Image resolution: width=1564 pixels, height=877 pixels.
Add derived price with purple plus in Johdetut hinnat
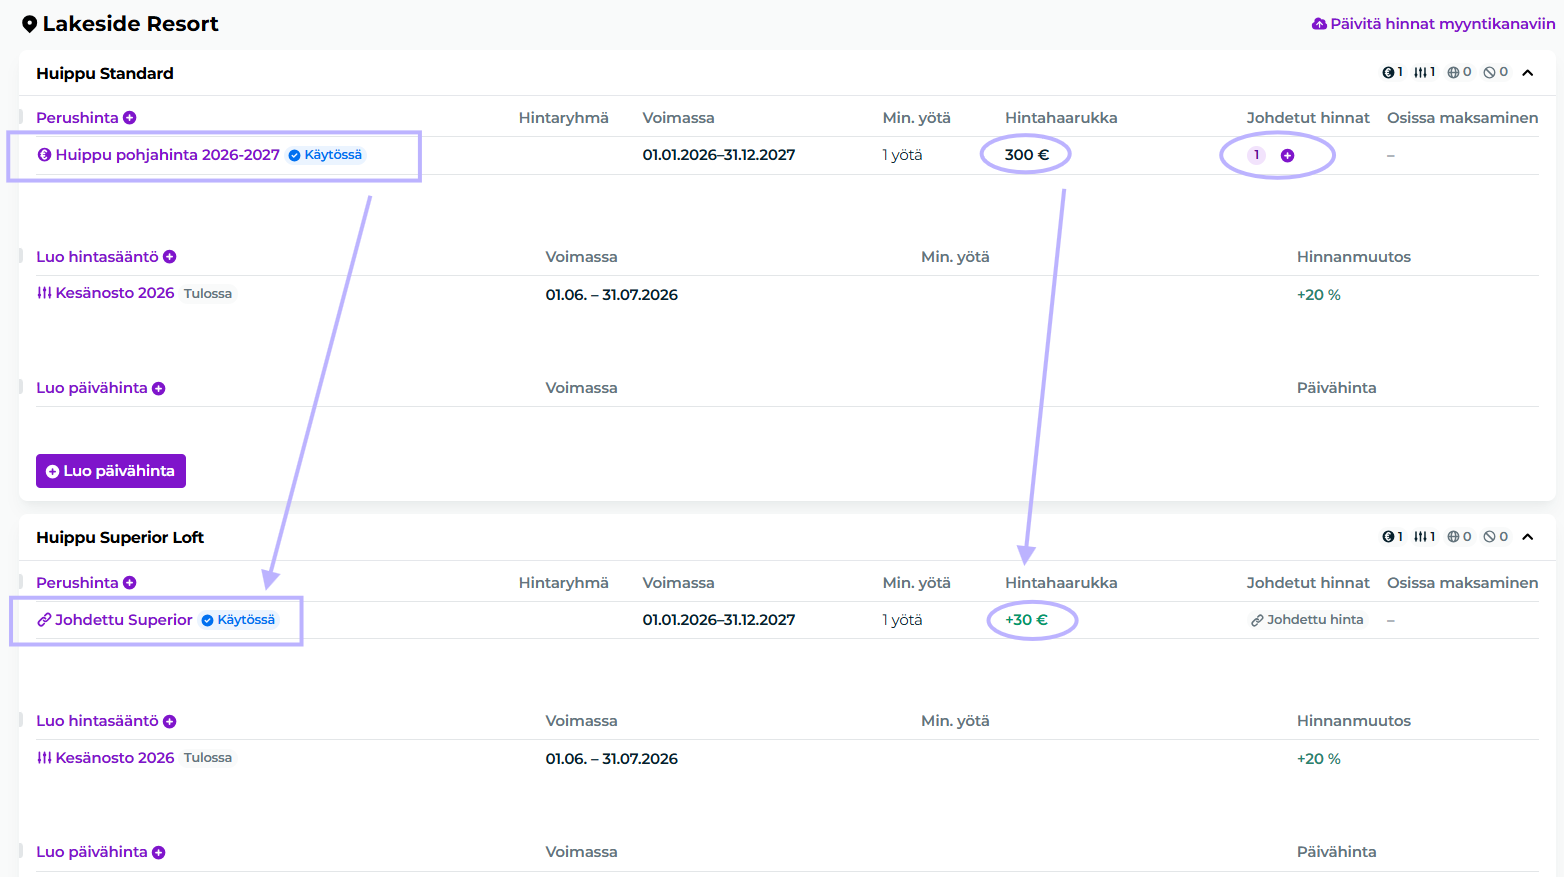tap(1287, 155)
